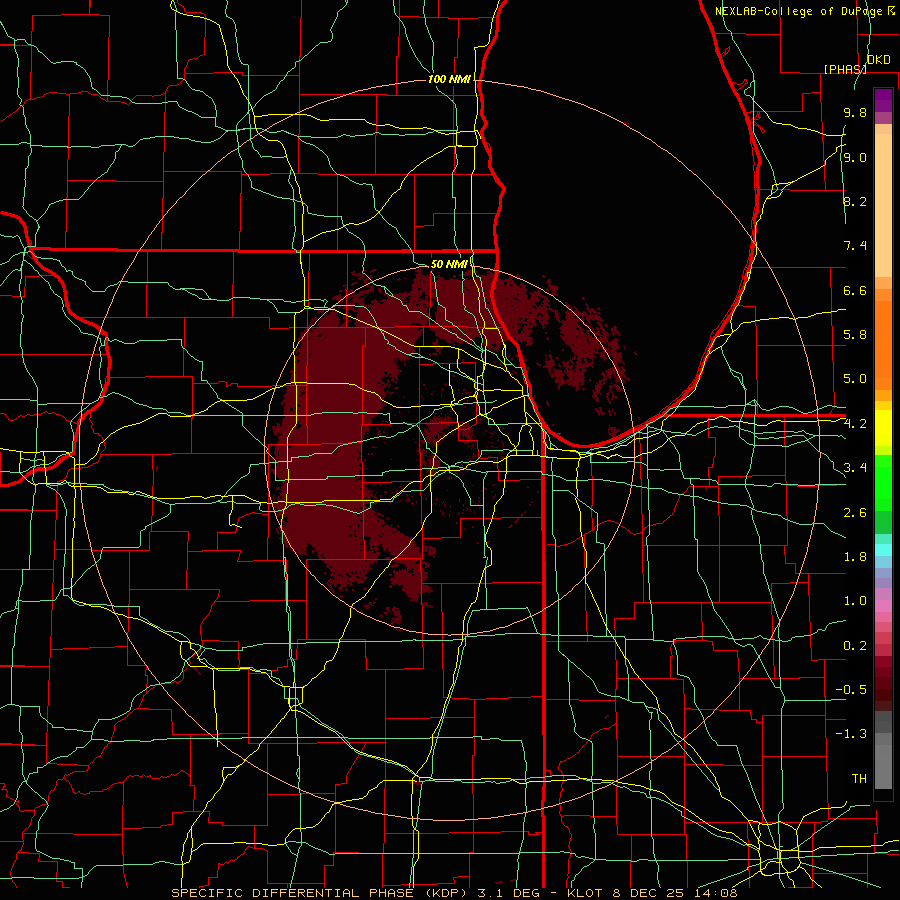Click the 100 NMI range ring label
The image size is (900, 900).
(x=449, y=79)
